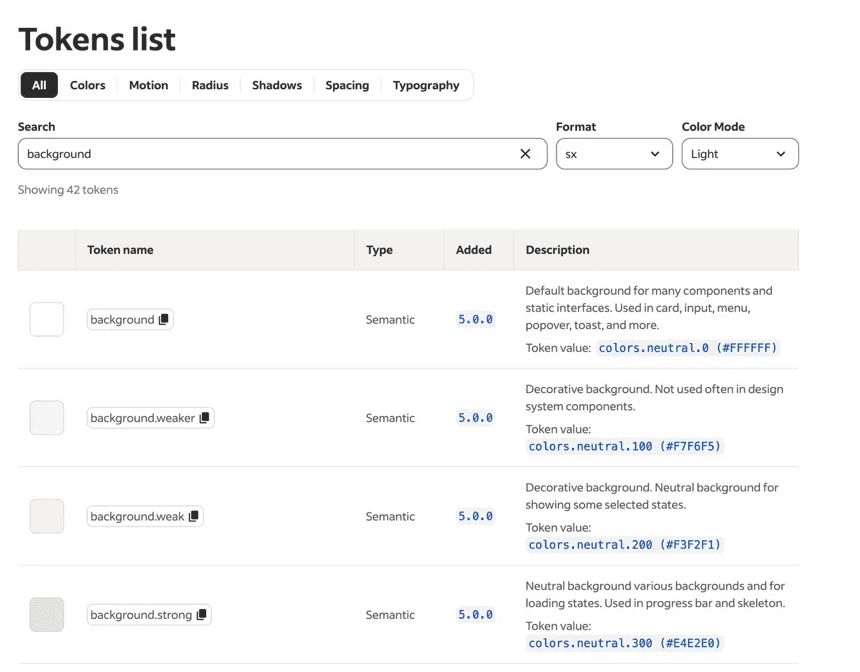Click the white background color swatch

[x=47, y=320]
